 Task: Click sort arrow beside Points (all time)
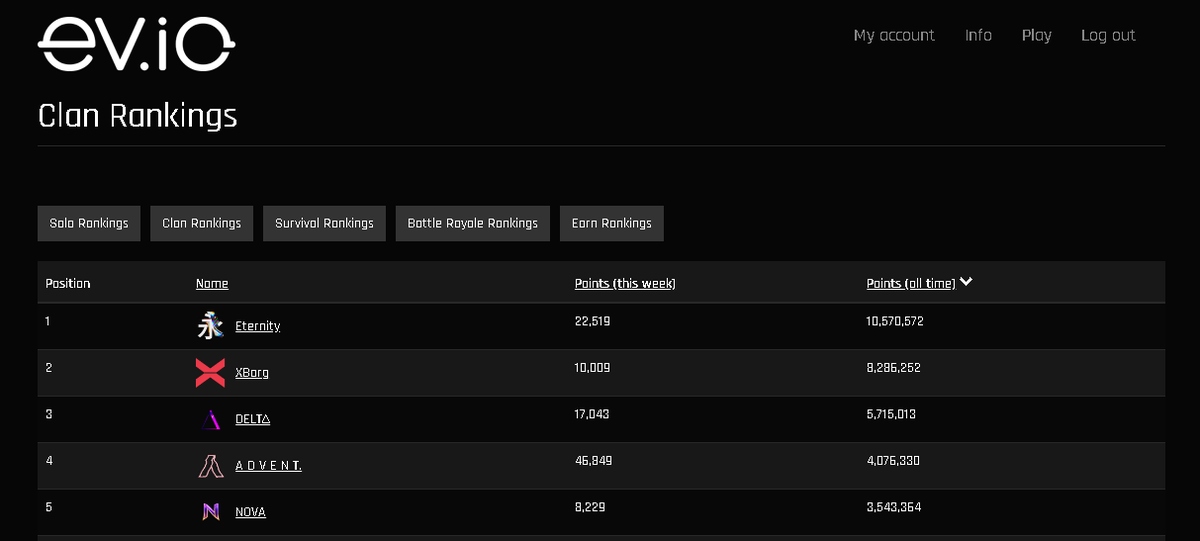pyautogui.click(x=966, y=283)
